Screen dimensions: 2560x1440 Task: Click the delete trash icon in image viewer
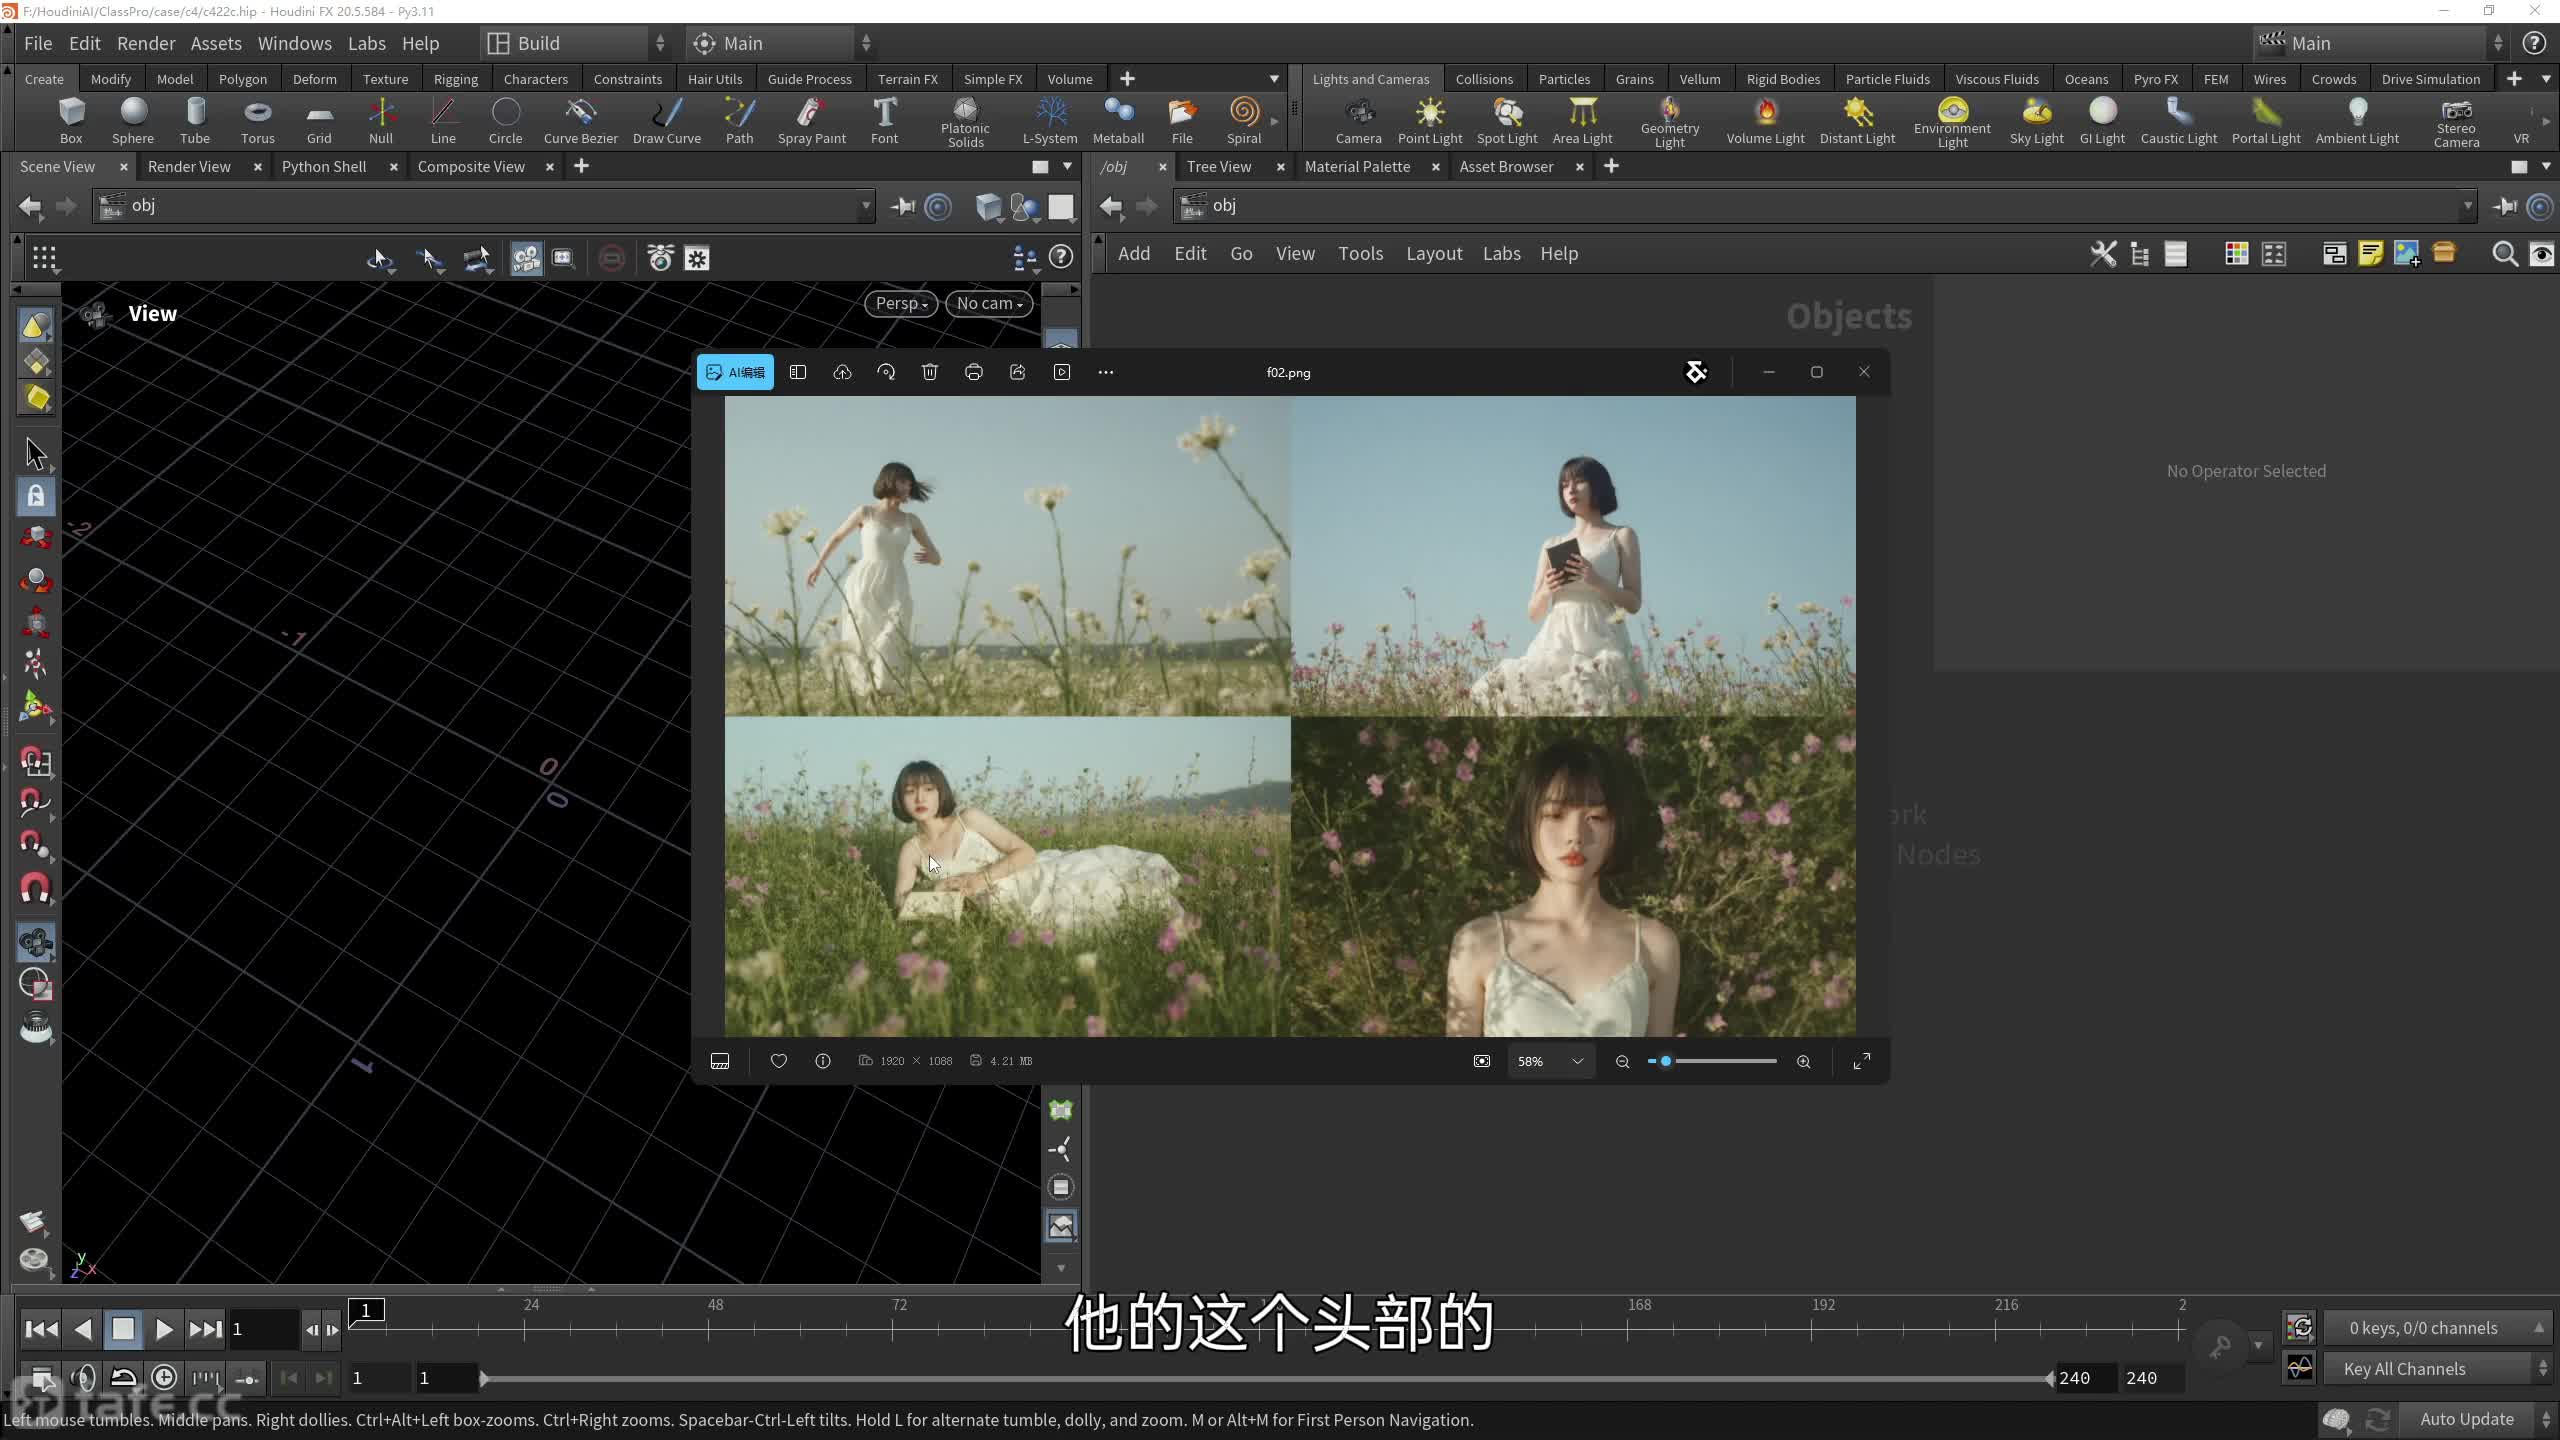(929, 372)
